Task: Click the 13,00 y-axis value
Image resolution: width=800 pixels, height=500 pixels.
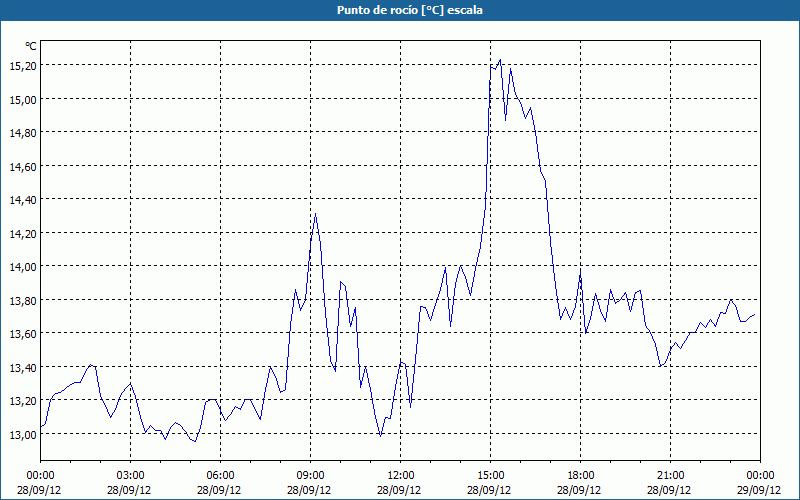Action: (23, 434)
